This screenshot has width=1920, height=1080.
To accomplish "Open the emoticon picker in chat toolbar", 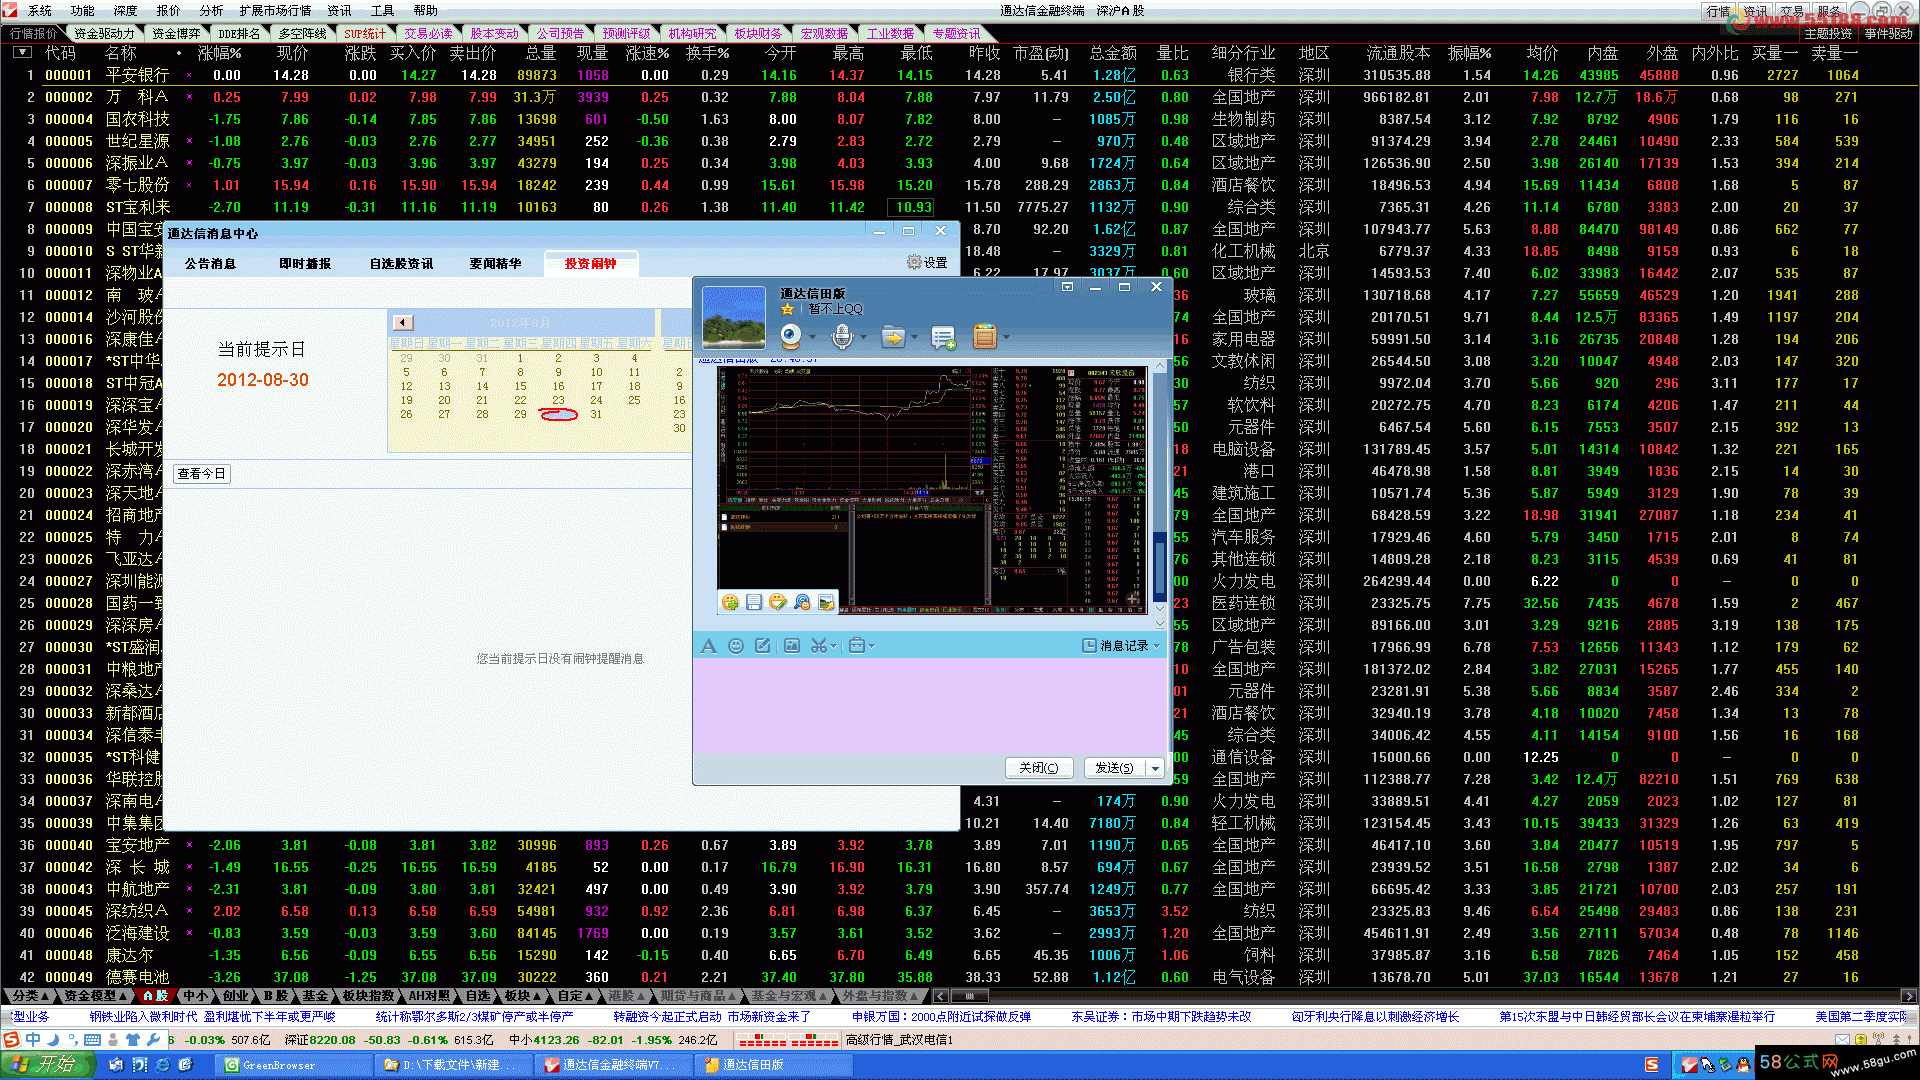I will click(736, 646).
